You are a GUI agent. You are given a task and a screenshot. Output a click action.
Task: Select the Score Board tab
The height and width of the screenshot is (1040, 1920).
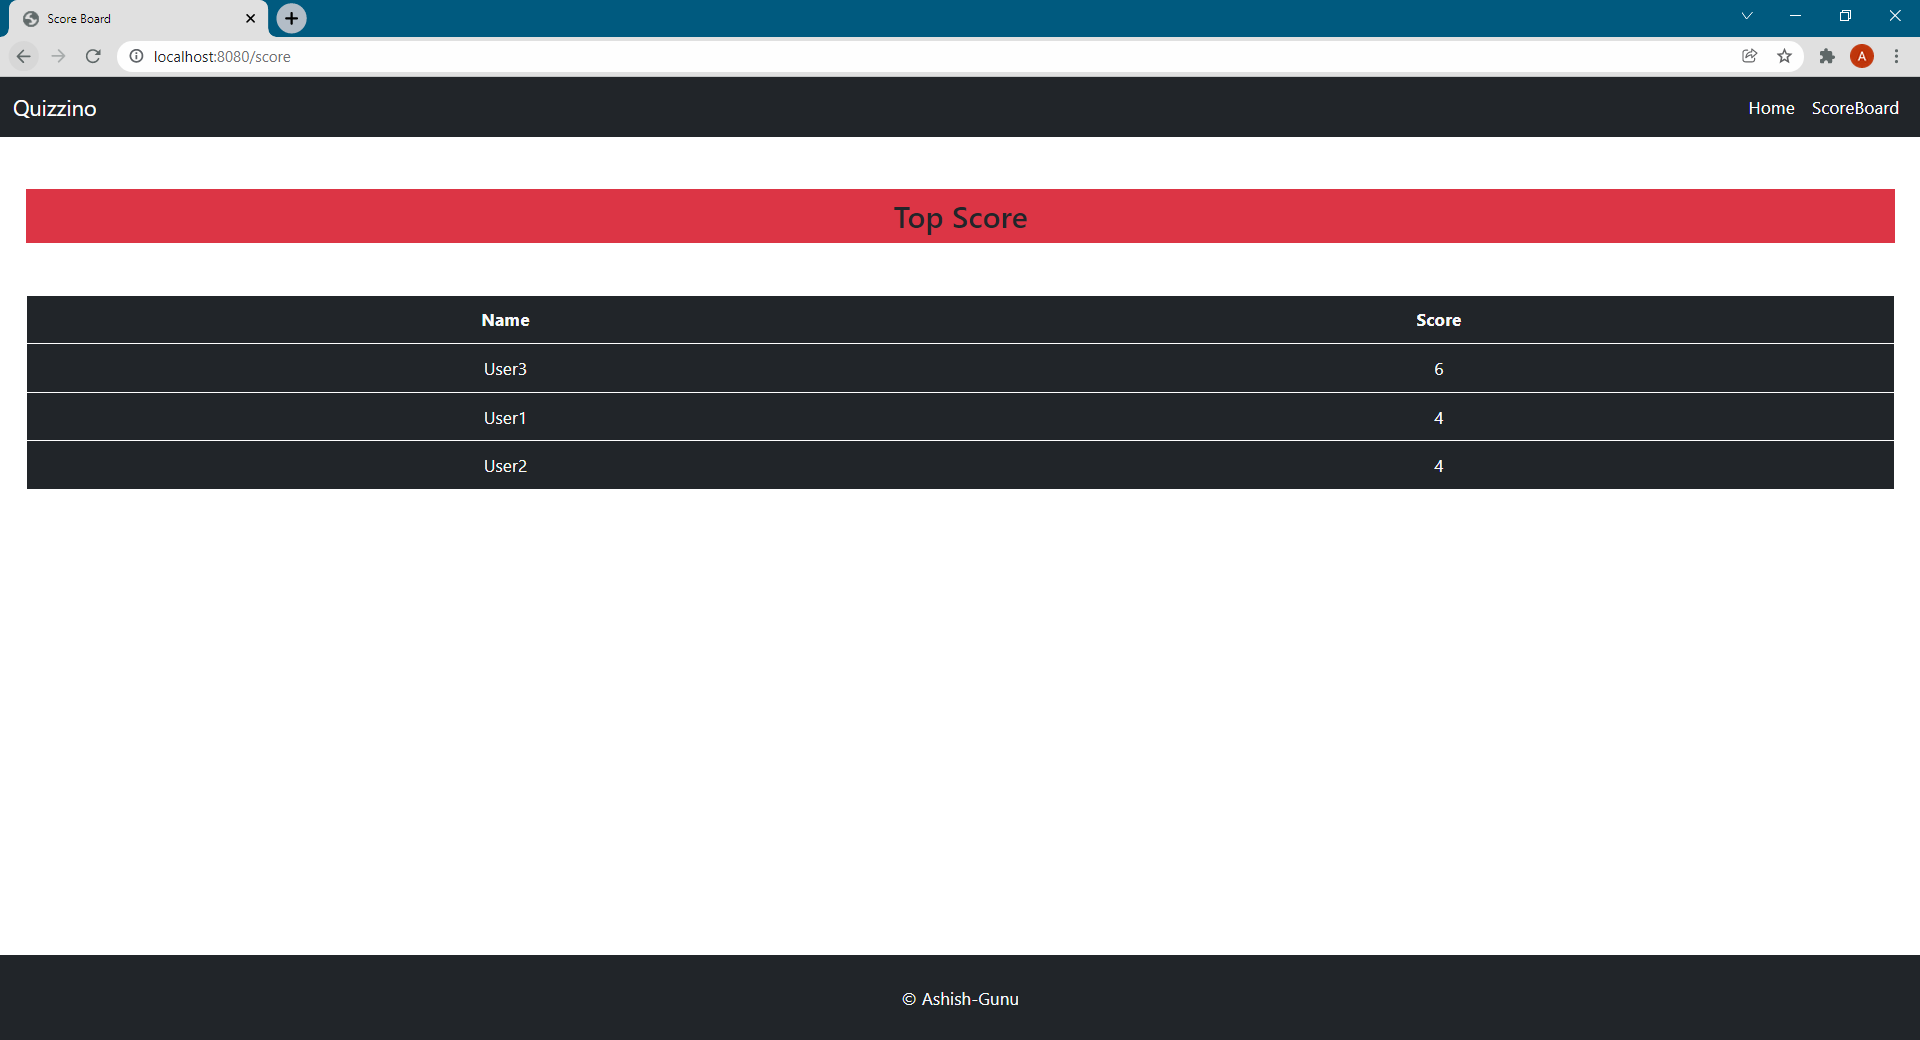pos(120,18)
